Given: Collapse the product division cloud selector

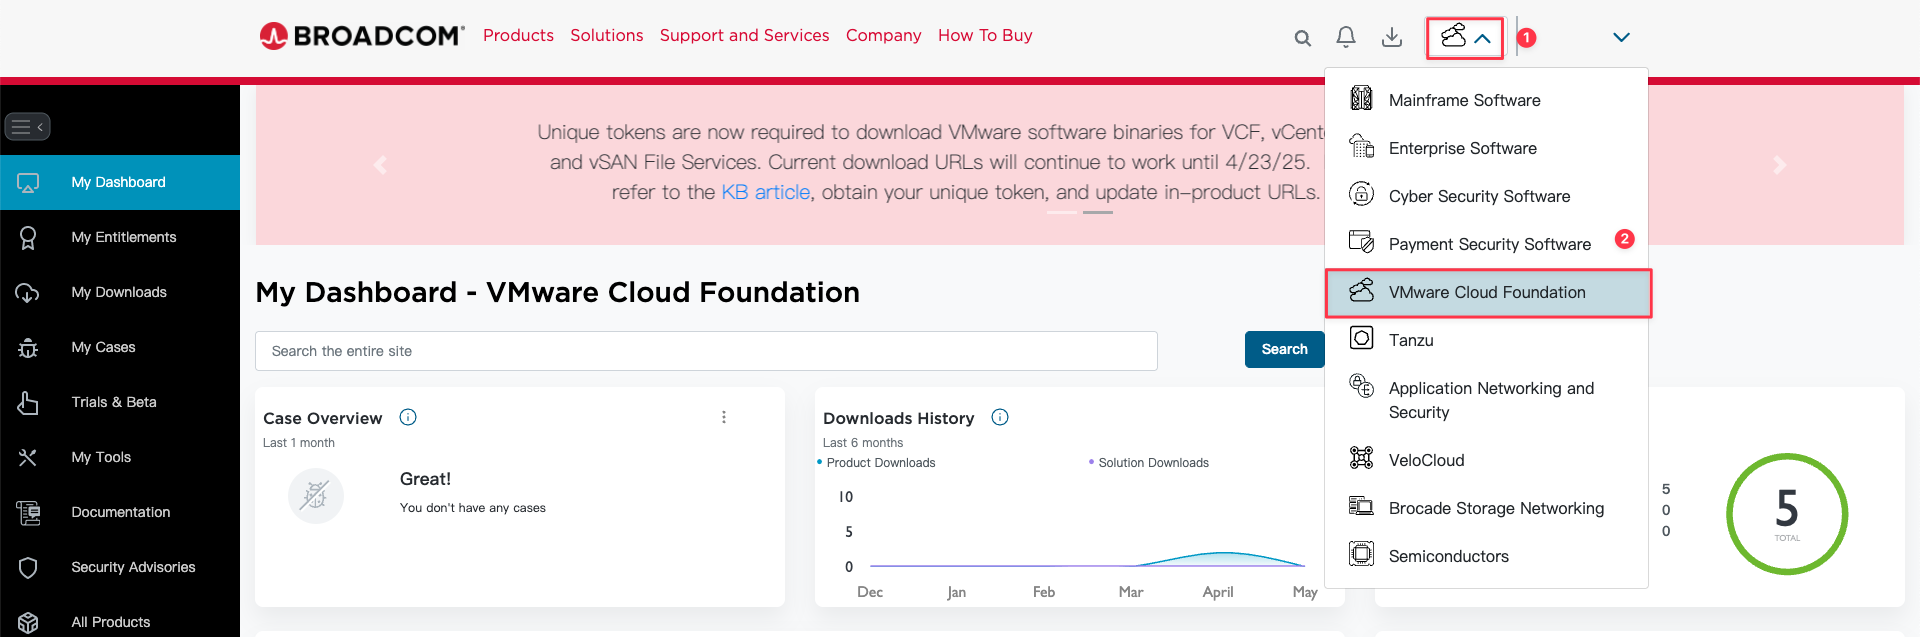Looking at the screenshot, I should 1465,38.
